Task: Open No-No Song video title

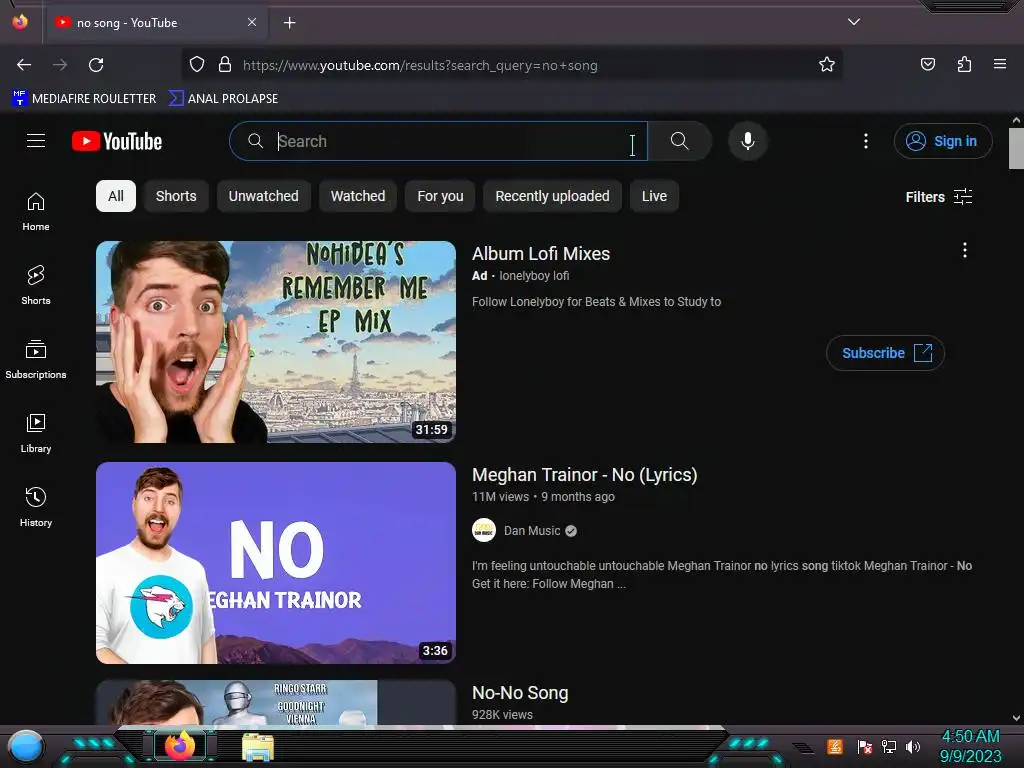Action: point(520,693)
